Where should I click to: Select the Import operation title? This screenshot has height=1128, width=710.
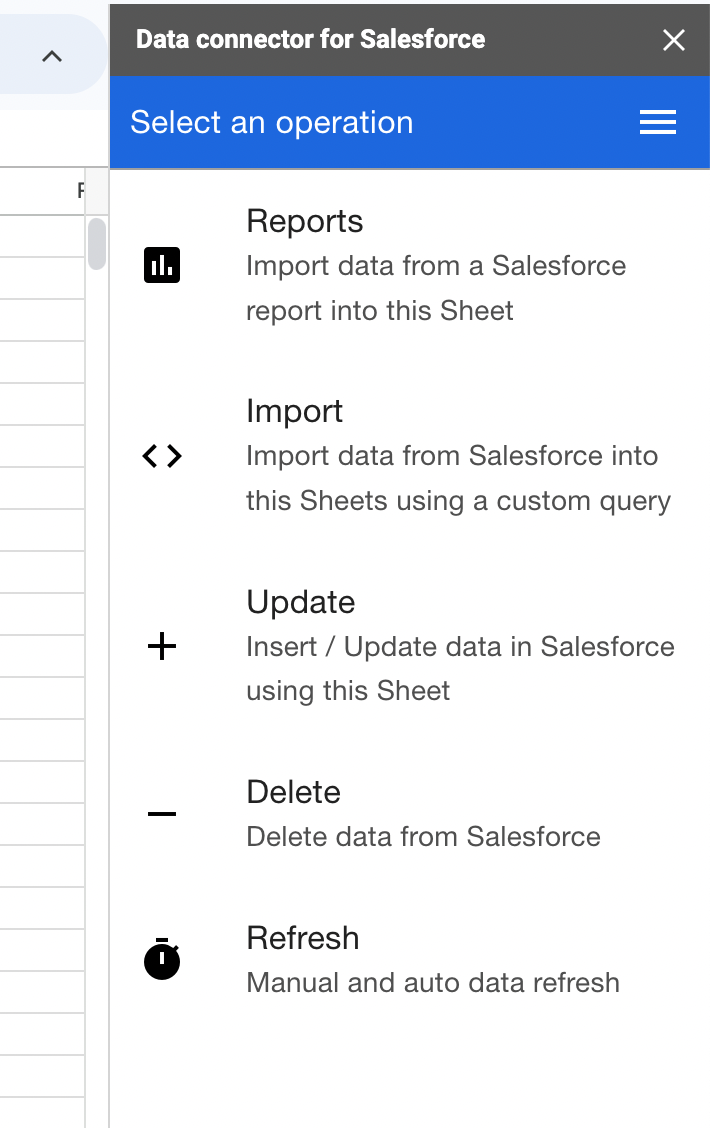(295, 411)
